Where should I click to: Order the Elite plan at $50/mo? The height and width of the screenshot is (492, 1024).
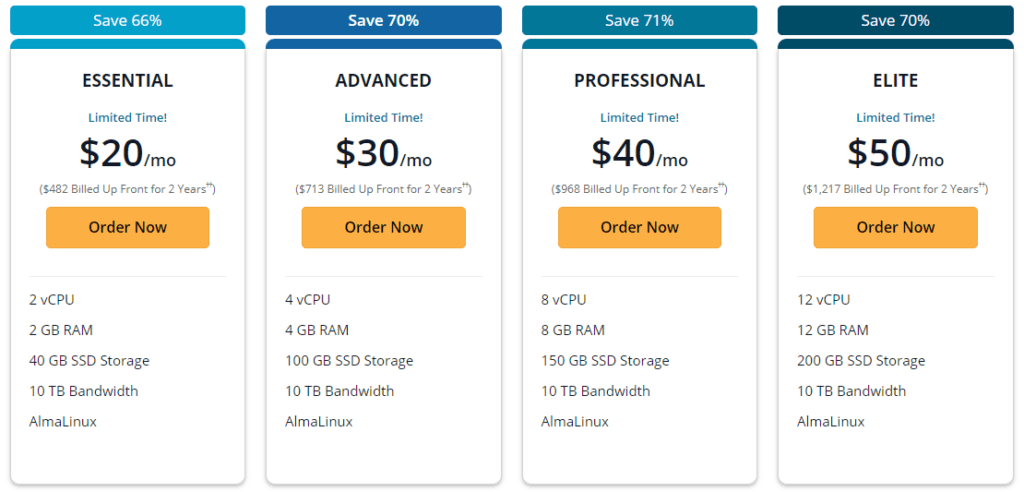point(895,227)
